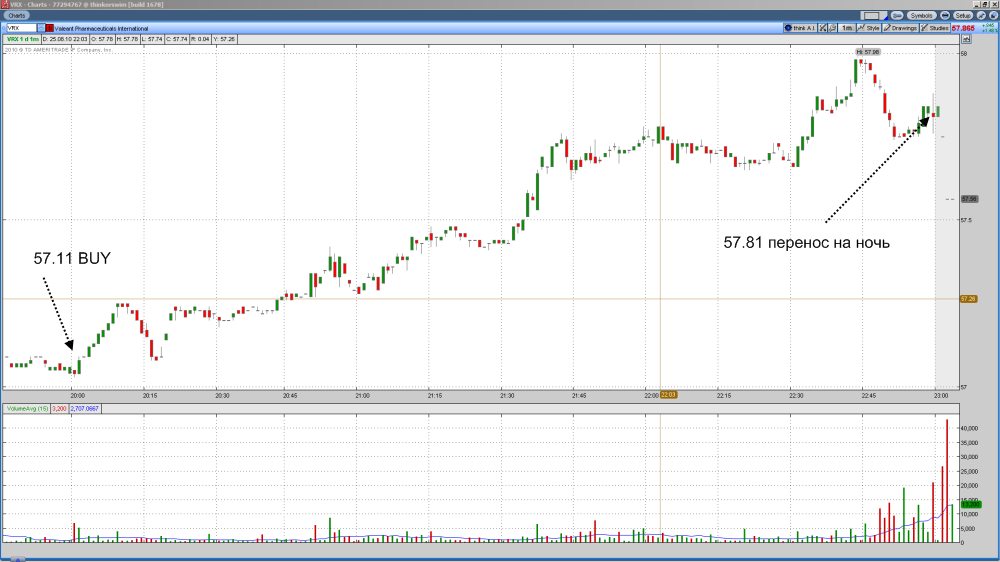The width and height of the screenshot is (1000, 562).
Task: Click the H: 57.78 high value
Action: tap(127, 39)
